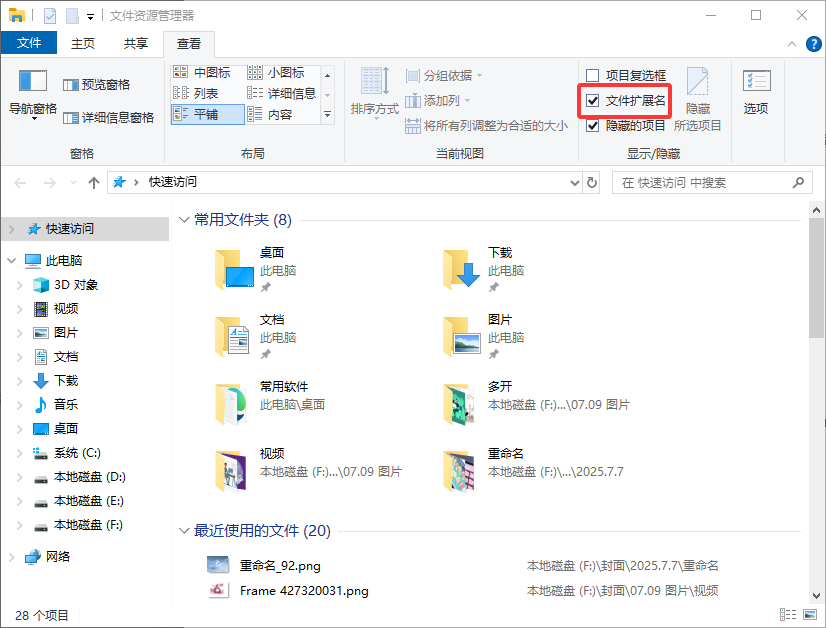Refresh the Quick access address bar
826x628 pixels.
(x=592, y=182)
